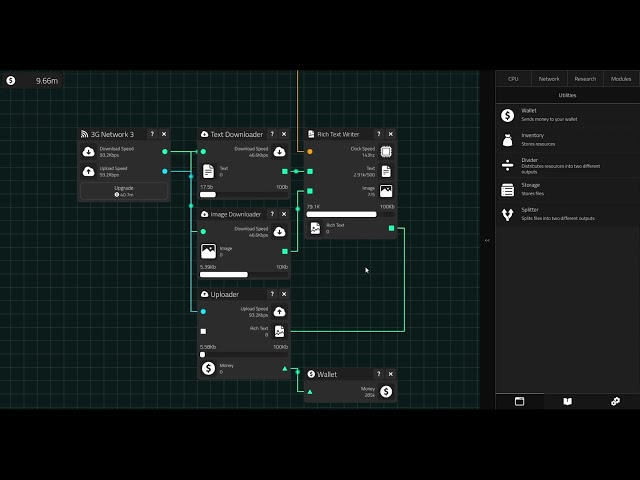Click the Text Downloader text output port
Viewport: 640px width, 480px height.
click(x=285, y=171)
